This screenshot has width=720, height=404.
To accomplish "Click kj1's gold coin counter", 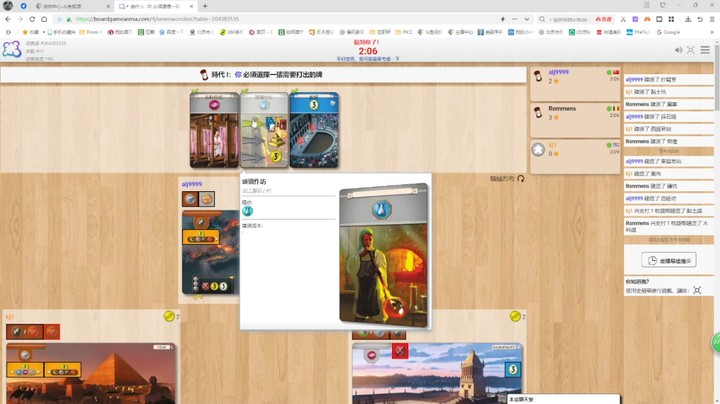I will [171, 316].
